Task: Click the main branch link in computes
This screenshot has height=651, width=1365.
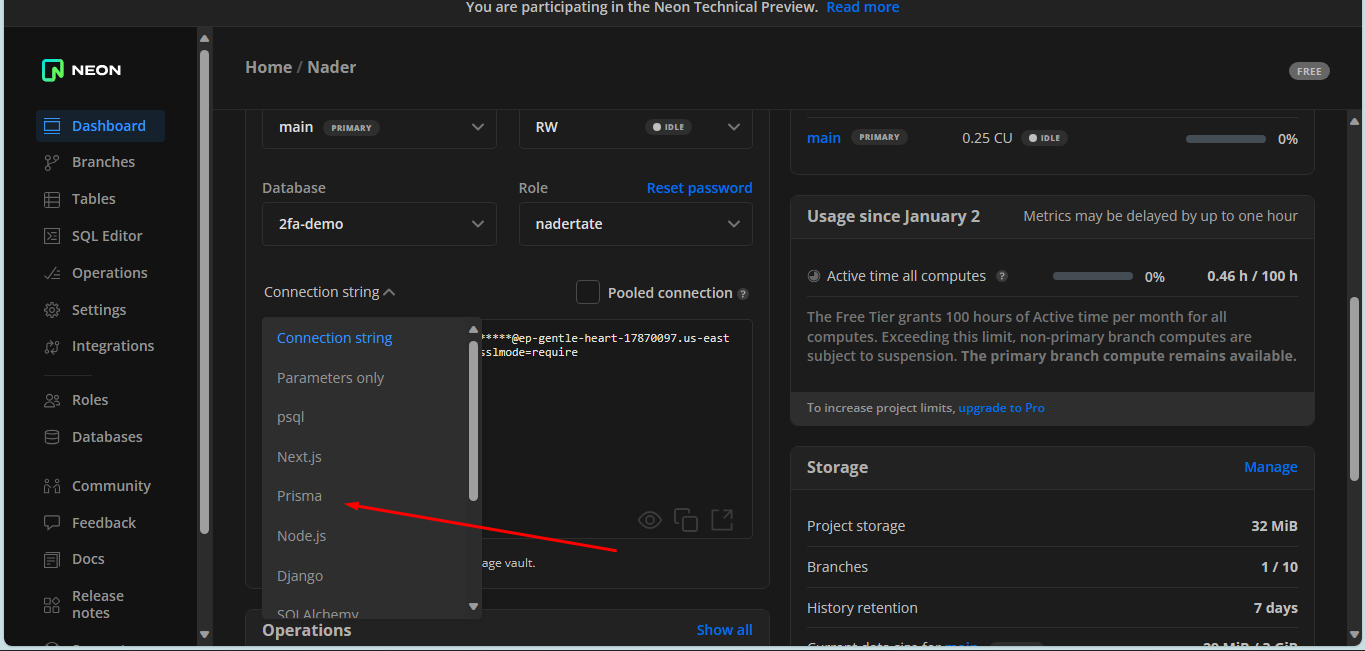Action: click(x=823, y=138)
